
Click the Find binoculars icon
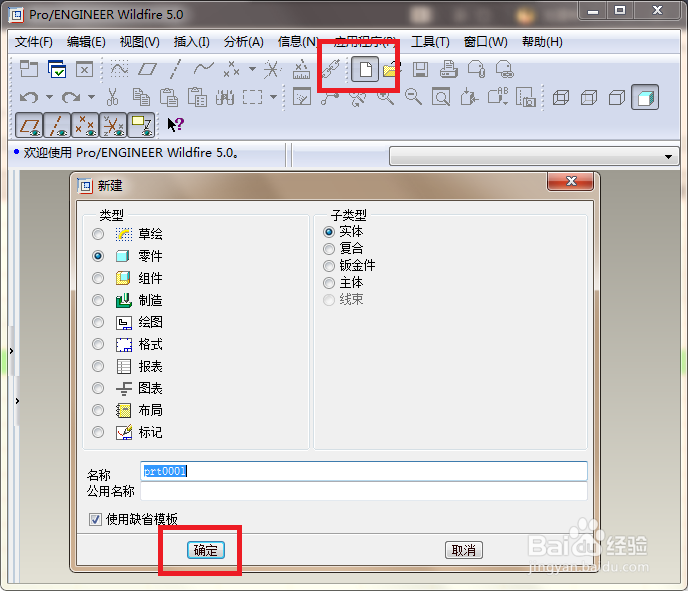click(x=225, y=97)
